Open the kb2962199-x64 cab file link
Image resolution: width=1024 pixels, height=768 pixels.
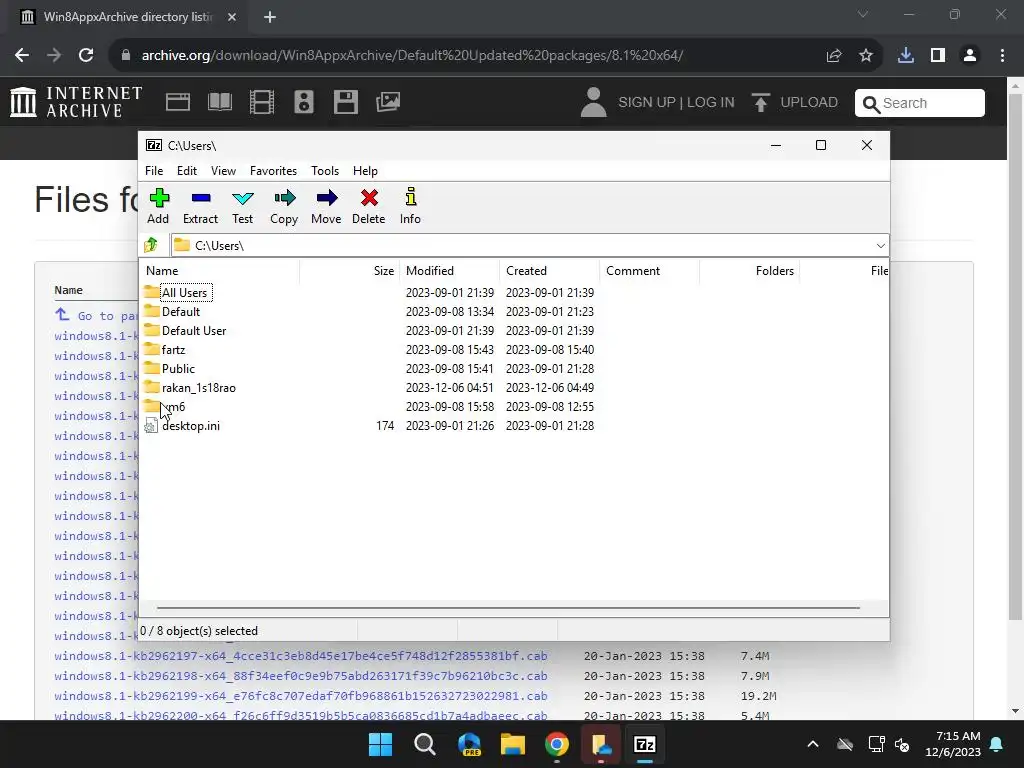point(300,696)
